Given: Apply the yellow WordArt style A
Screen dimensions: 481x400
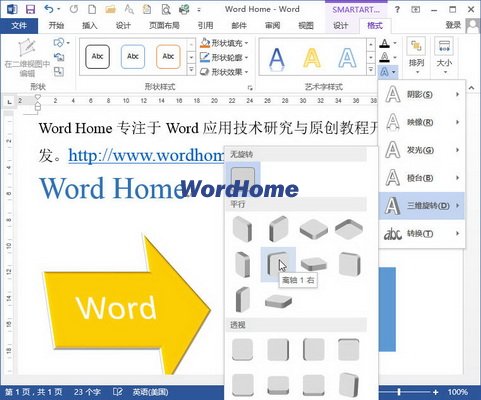Looking at the screenshot, I should pos(312,58).
